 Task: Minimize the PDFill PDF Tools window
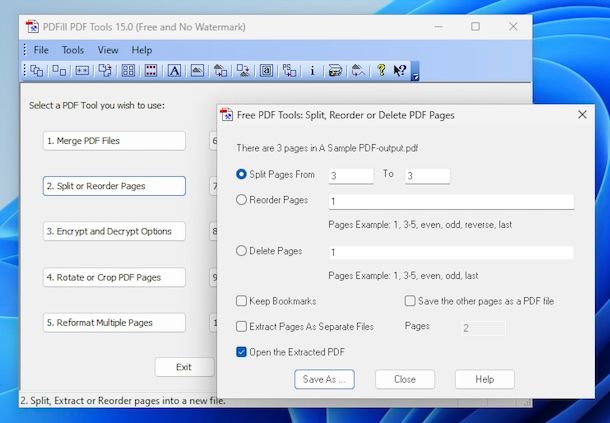pos(438,26)
